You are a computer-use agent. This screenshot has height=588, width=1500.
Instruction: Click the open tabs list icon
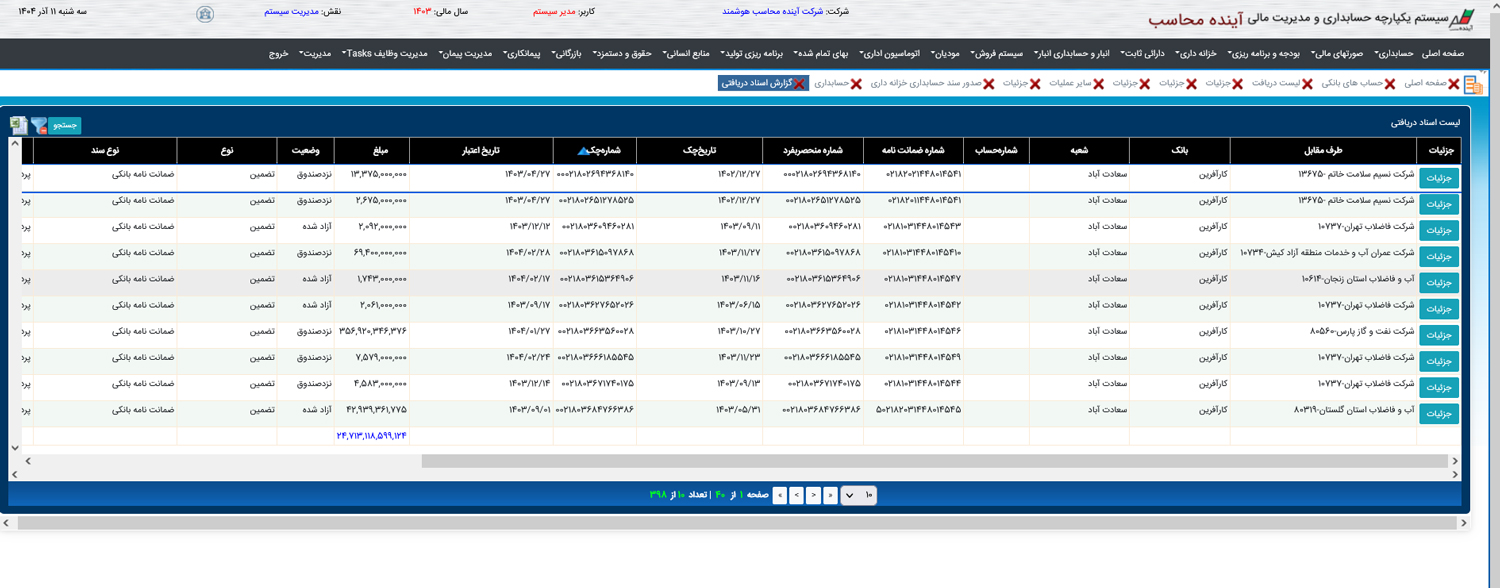(x=1474, y=85)
